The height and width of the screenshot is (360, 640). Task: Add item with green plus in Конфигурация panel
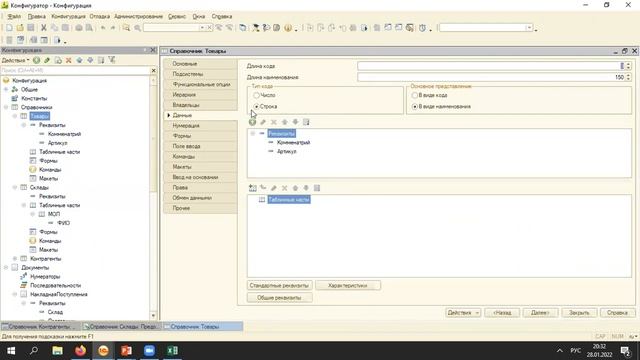coord(37,60)
